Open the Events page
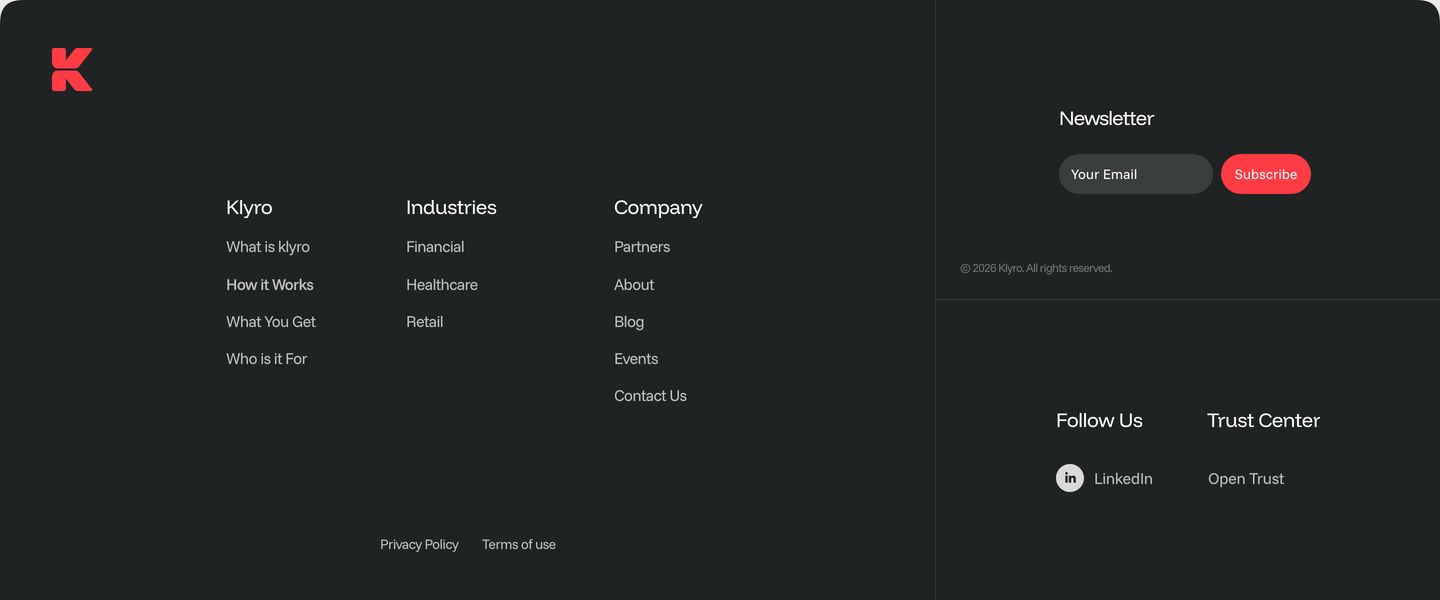1440x600 pixels. coord(636,359)
